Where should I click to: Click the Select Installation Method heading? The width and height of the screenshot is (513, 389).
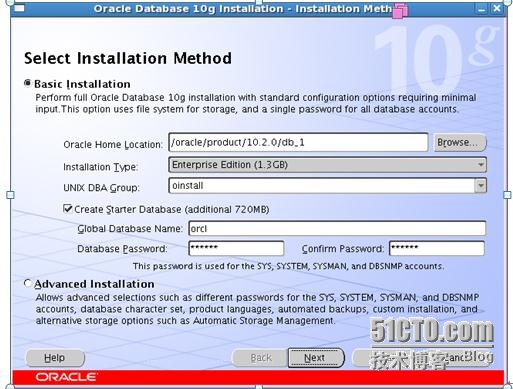128,58
